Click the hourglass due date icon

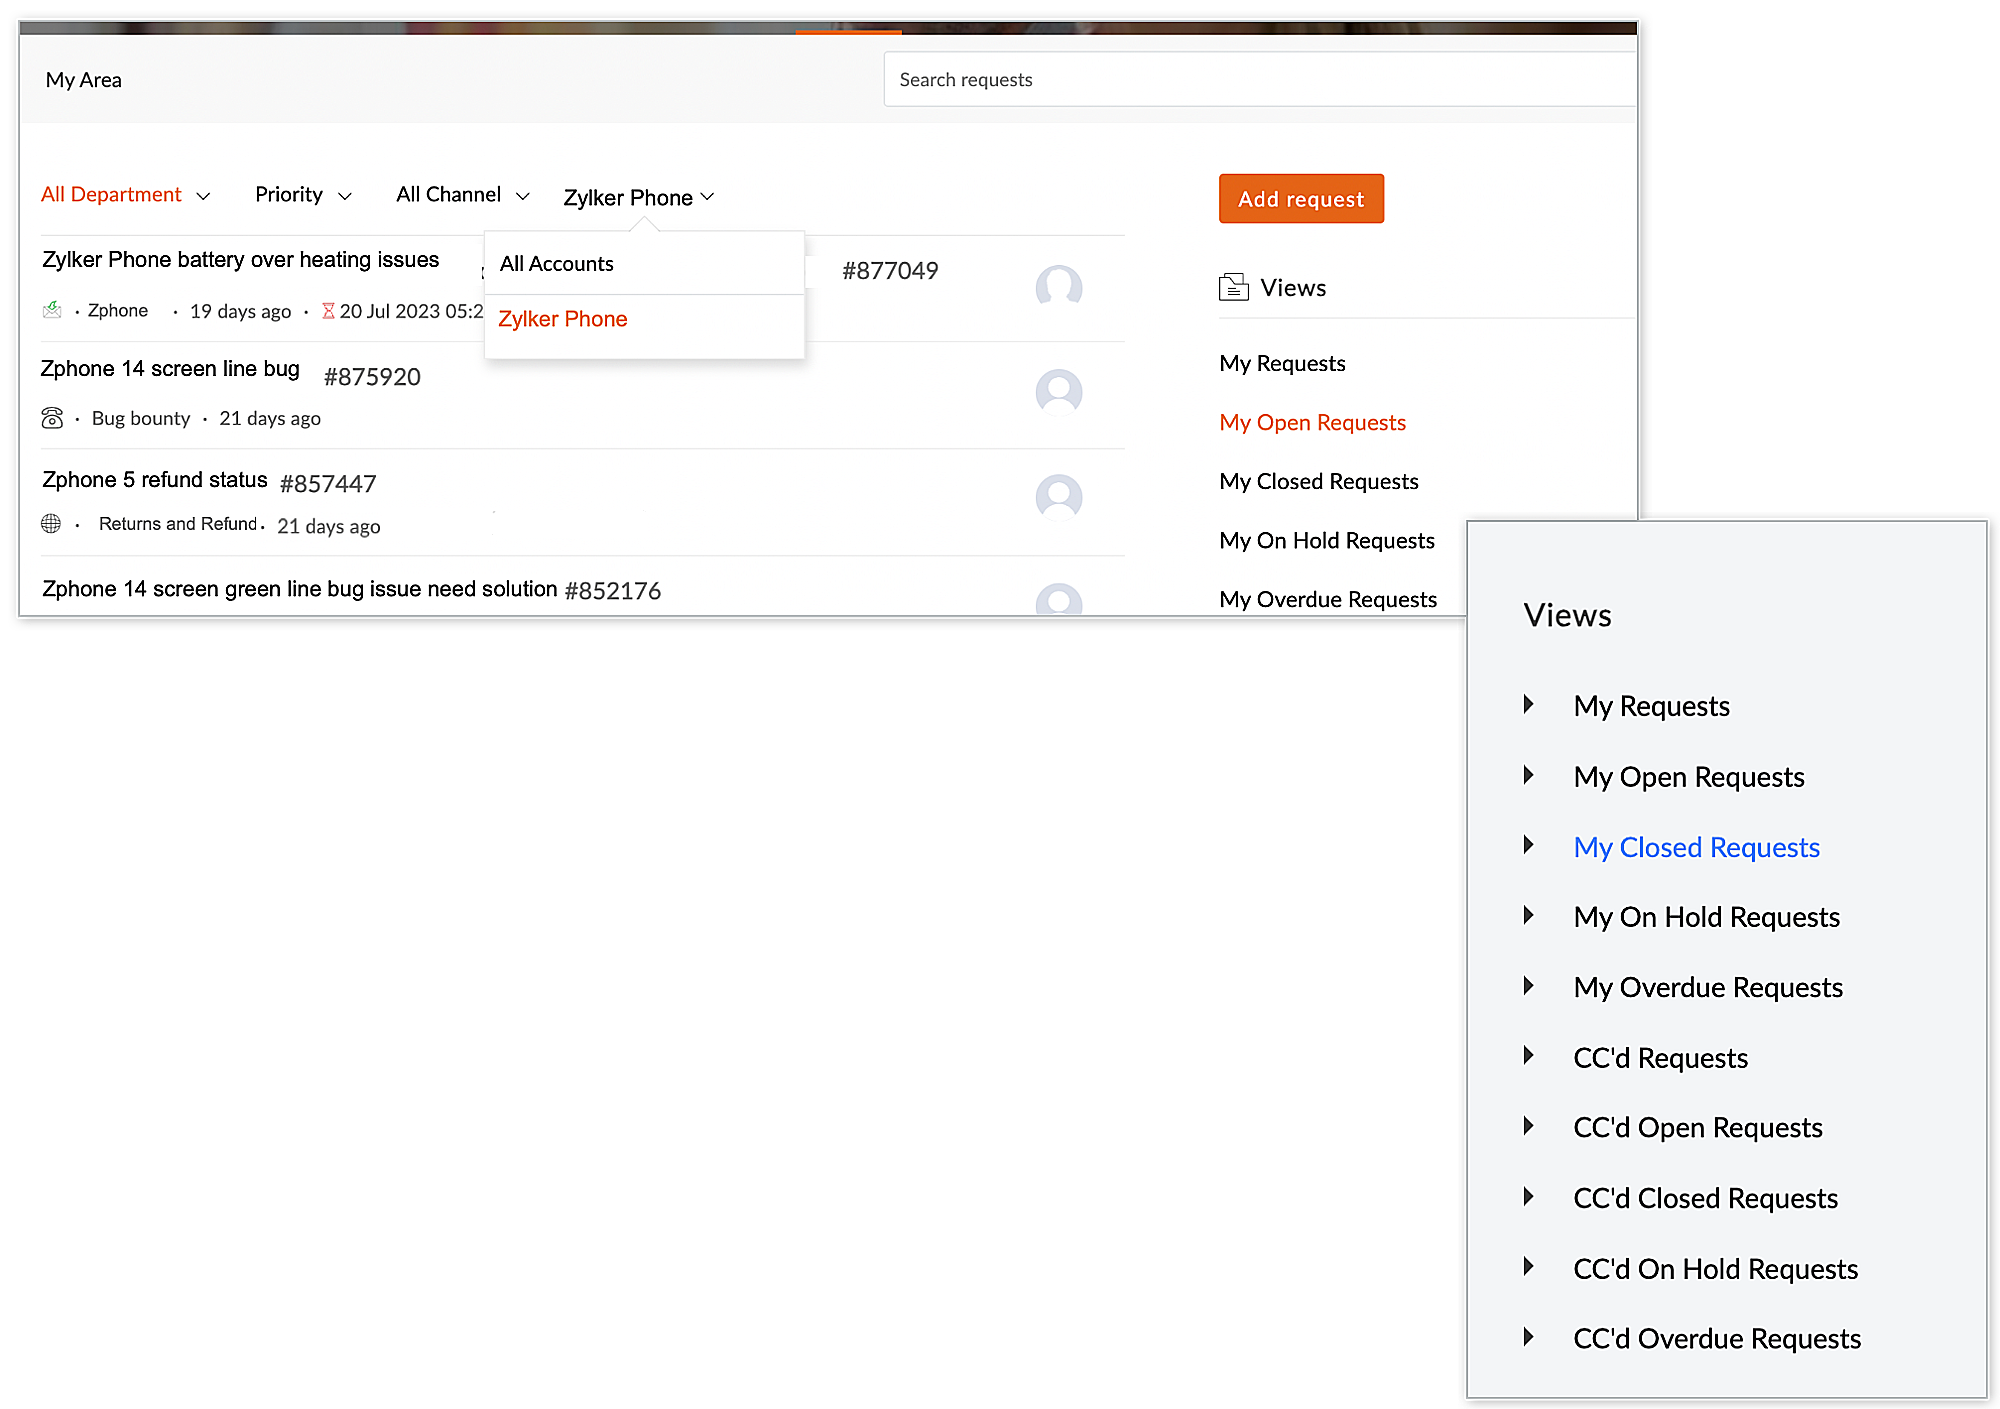328,311
